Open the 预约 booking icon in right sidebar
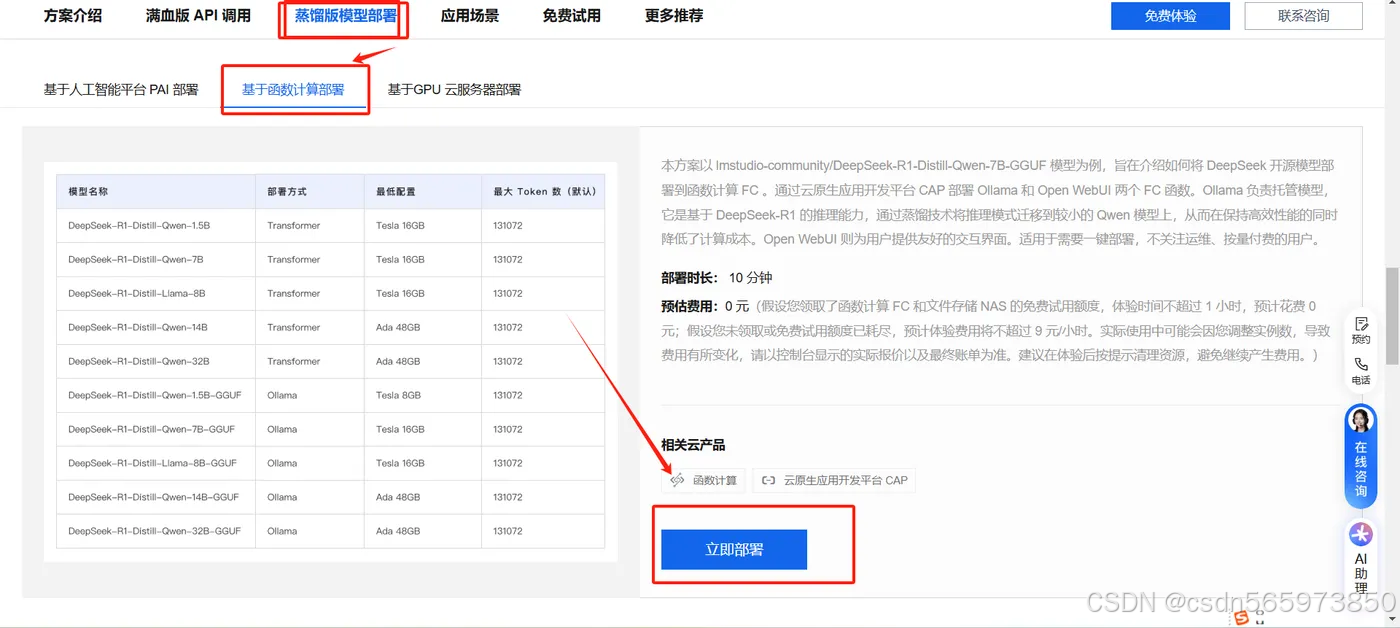Screen dimensions: 1400x628 point(1360,330)
